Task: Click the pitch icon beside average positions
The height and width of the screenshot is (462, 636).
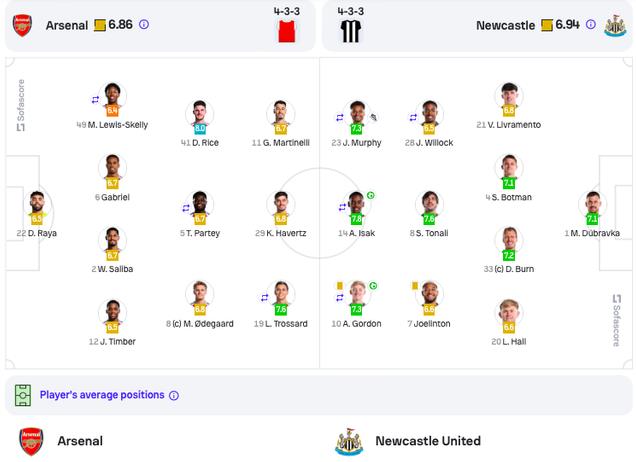Action: point(23,395)
